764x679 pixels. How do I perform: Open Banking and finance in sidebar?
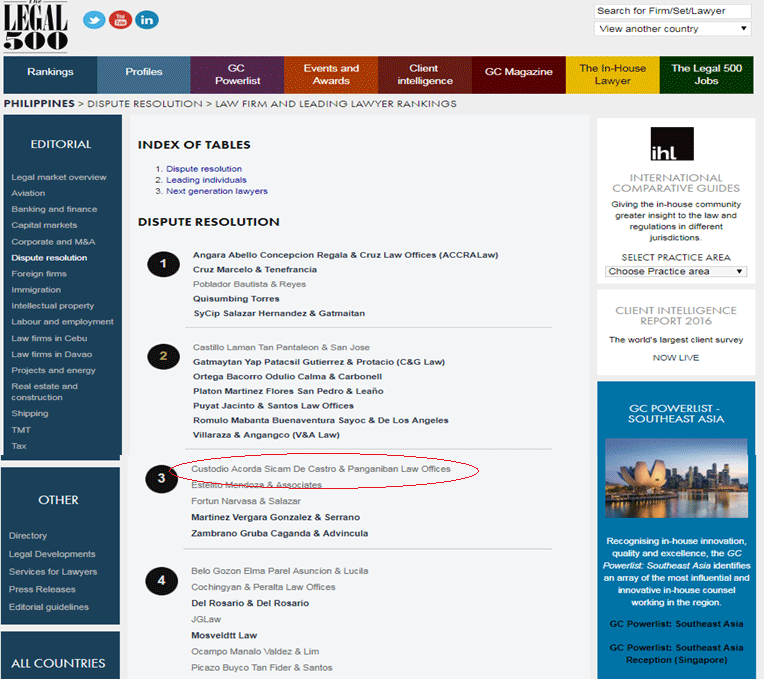coord(54,209)
